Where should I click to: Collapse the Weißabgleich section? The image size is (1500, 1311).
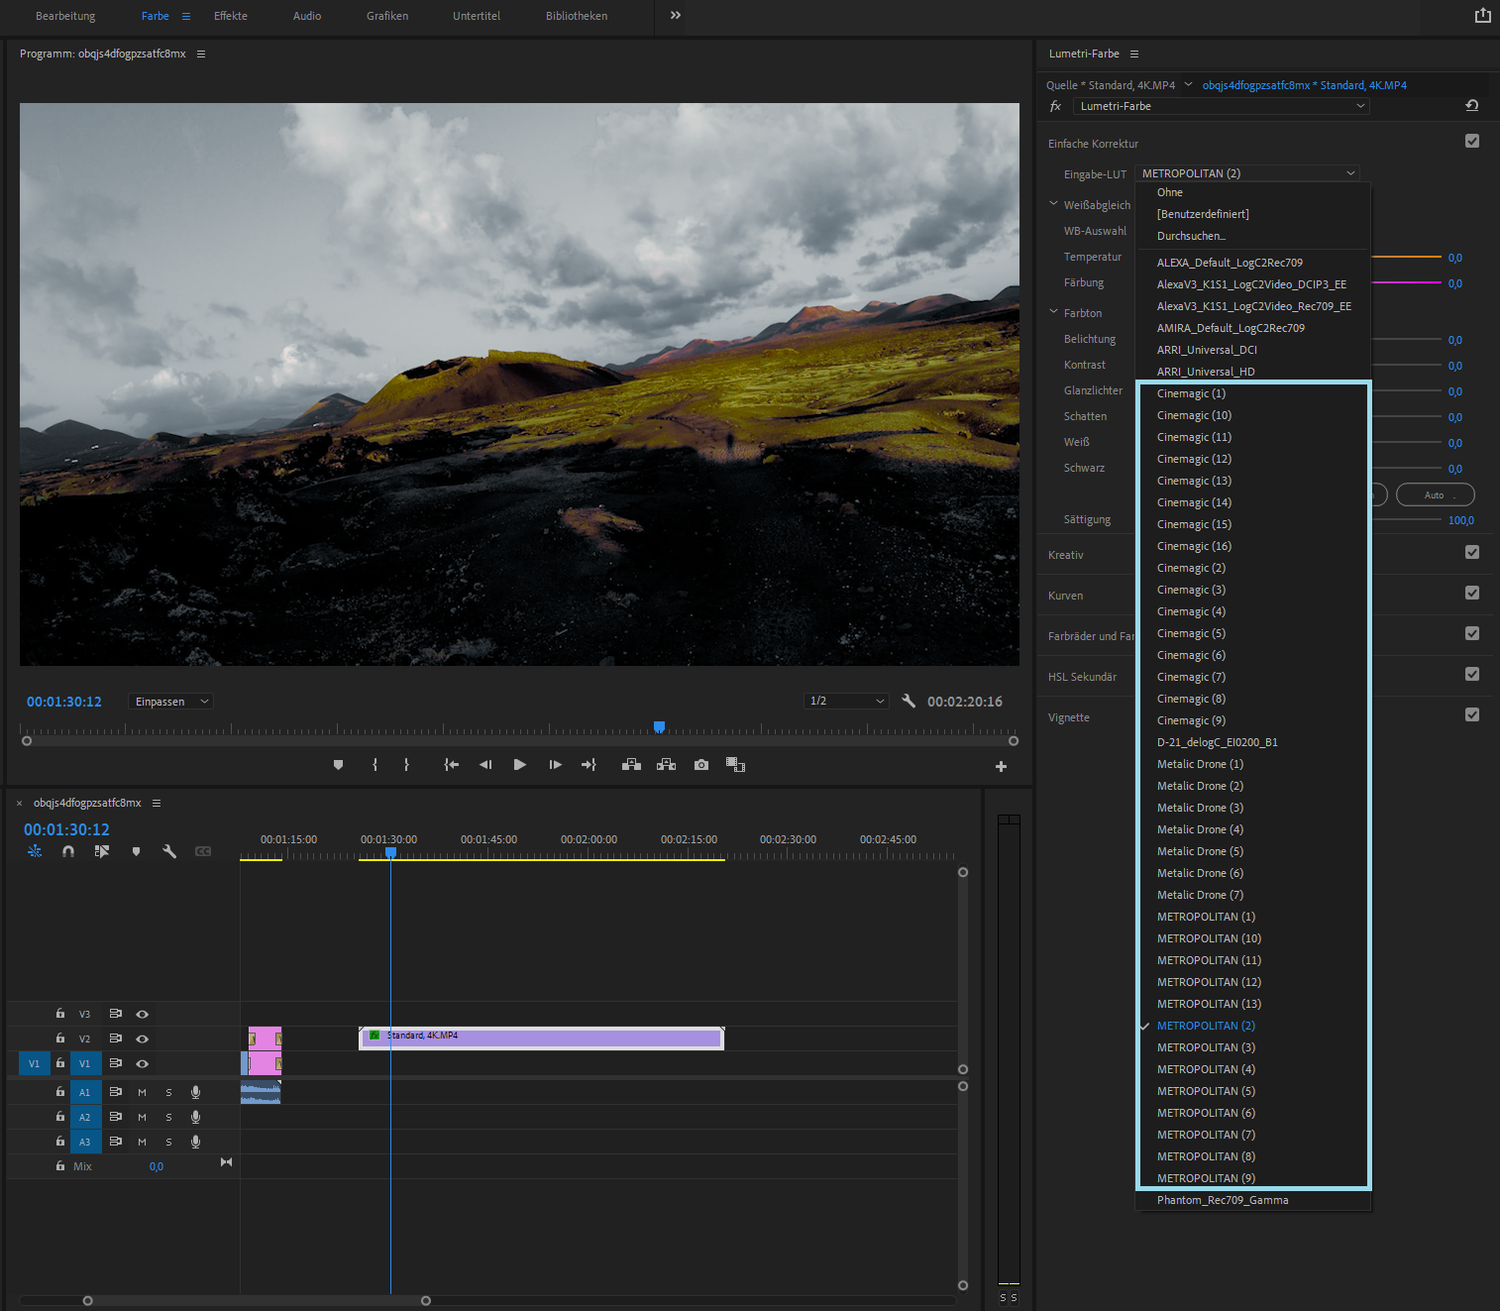1054,204
